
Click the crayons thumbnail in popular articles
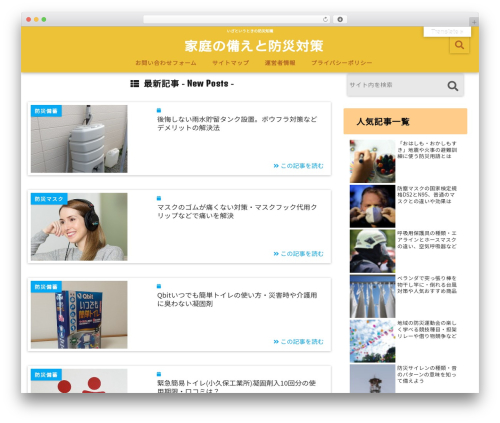[372, 161]
